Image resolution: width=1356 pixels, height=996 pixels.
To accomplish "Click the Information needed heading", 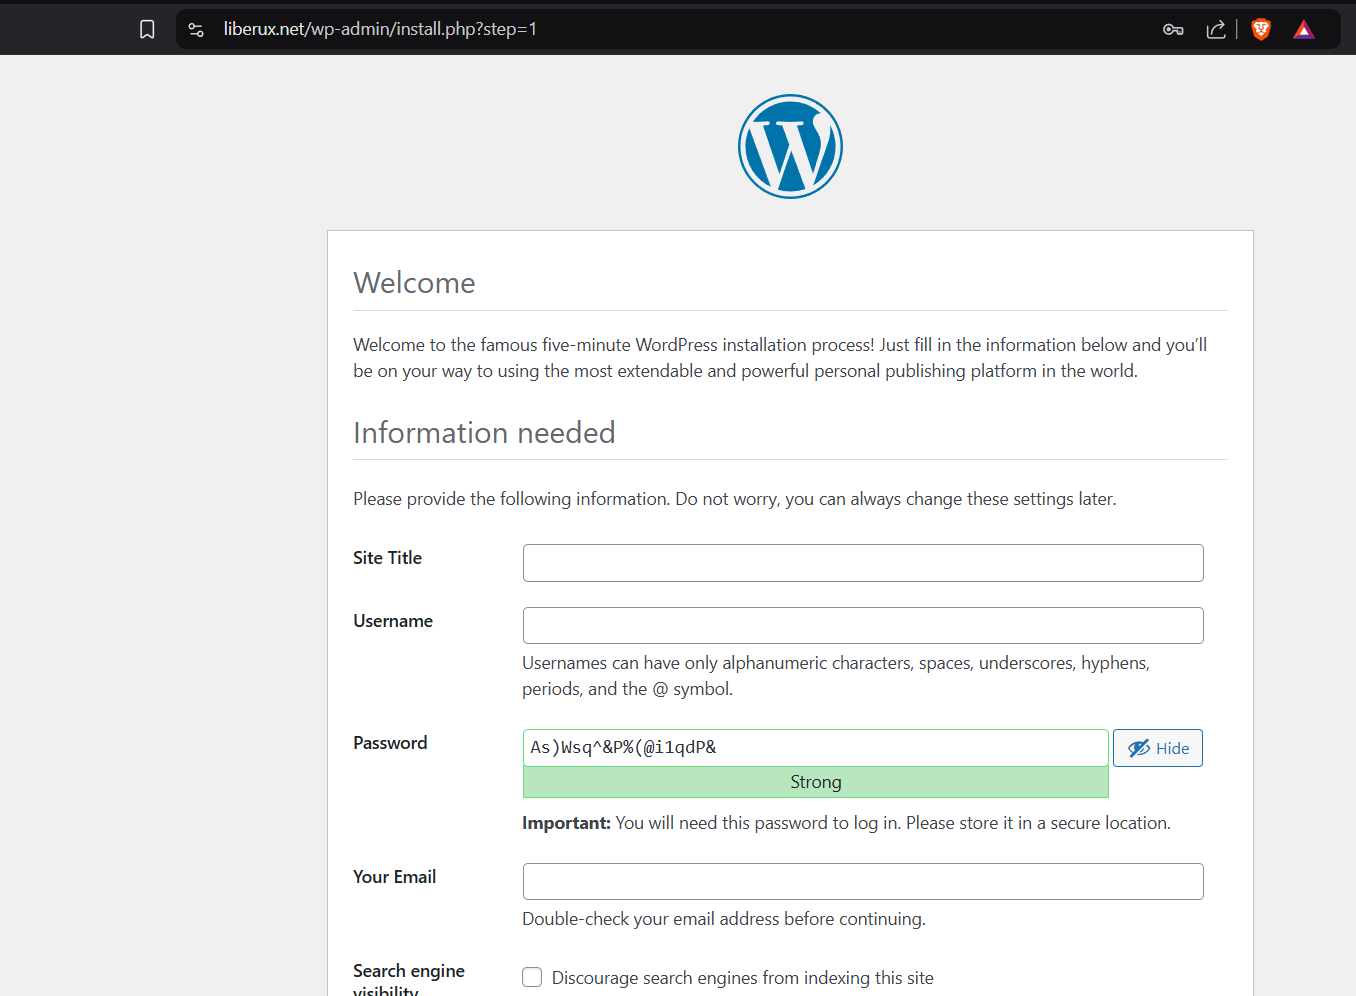I will coord(484,433).
